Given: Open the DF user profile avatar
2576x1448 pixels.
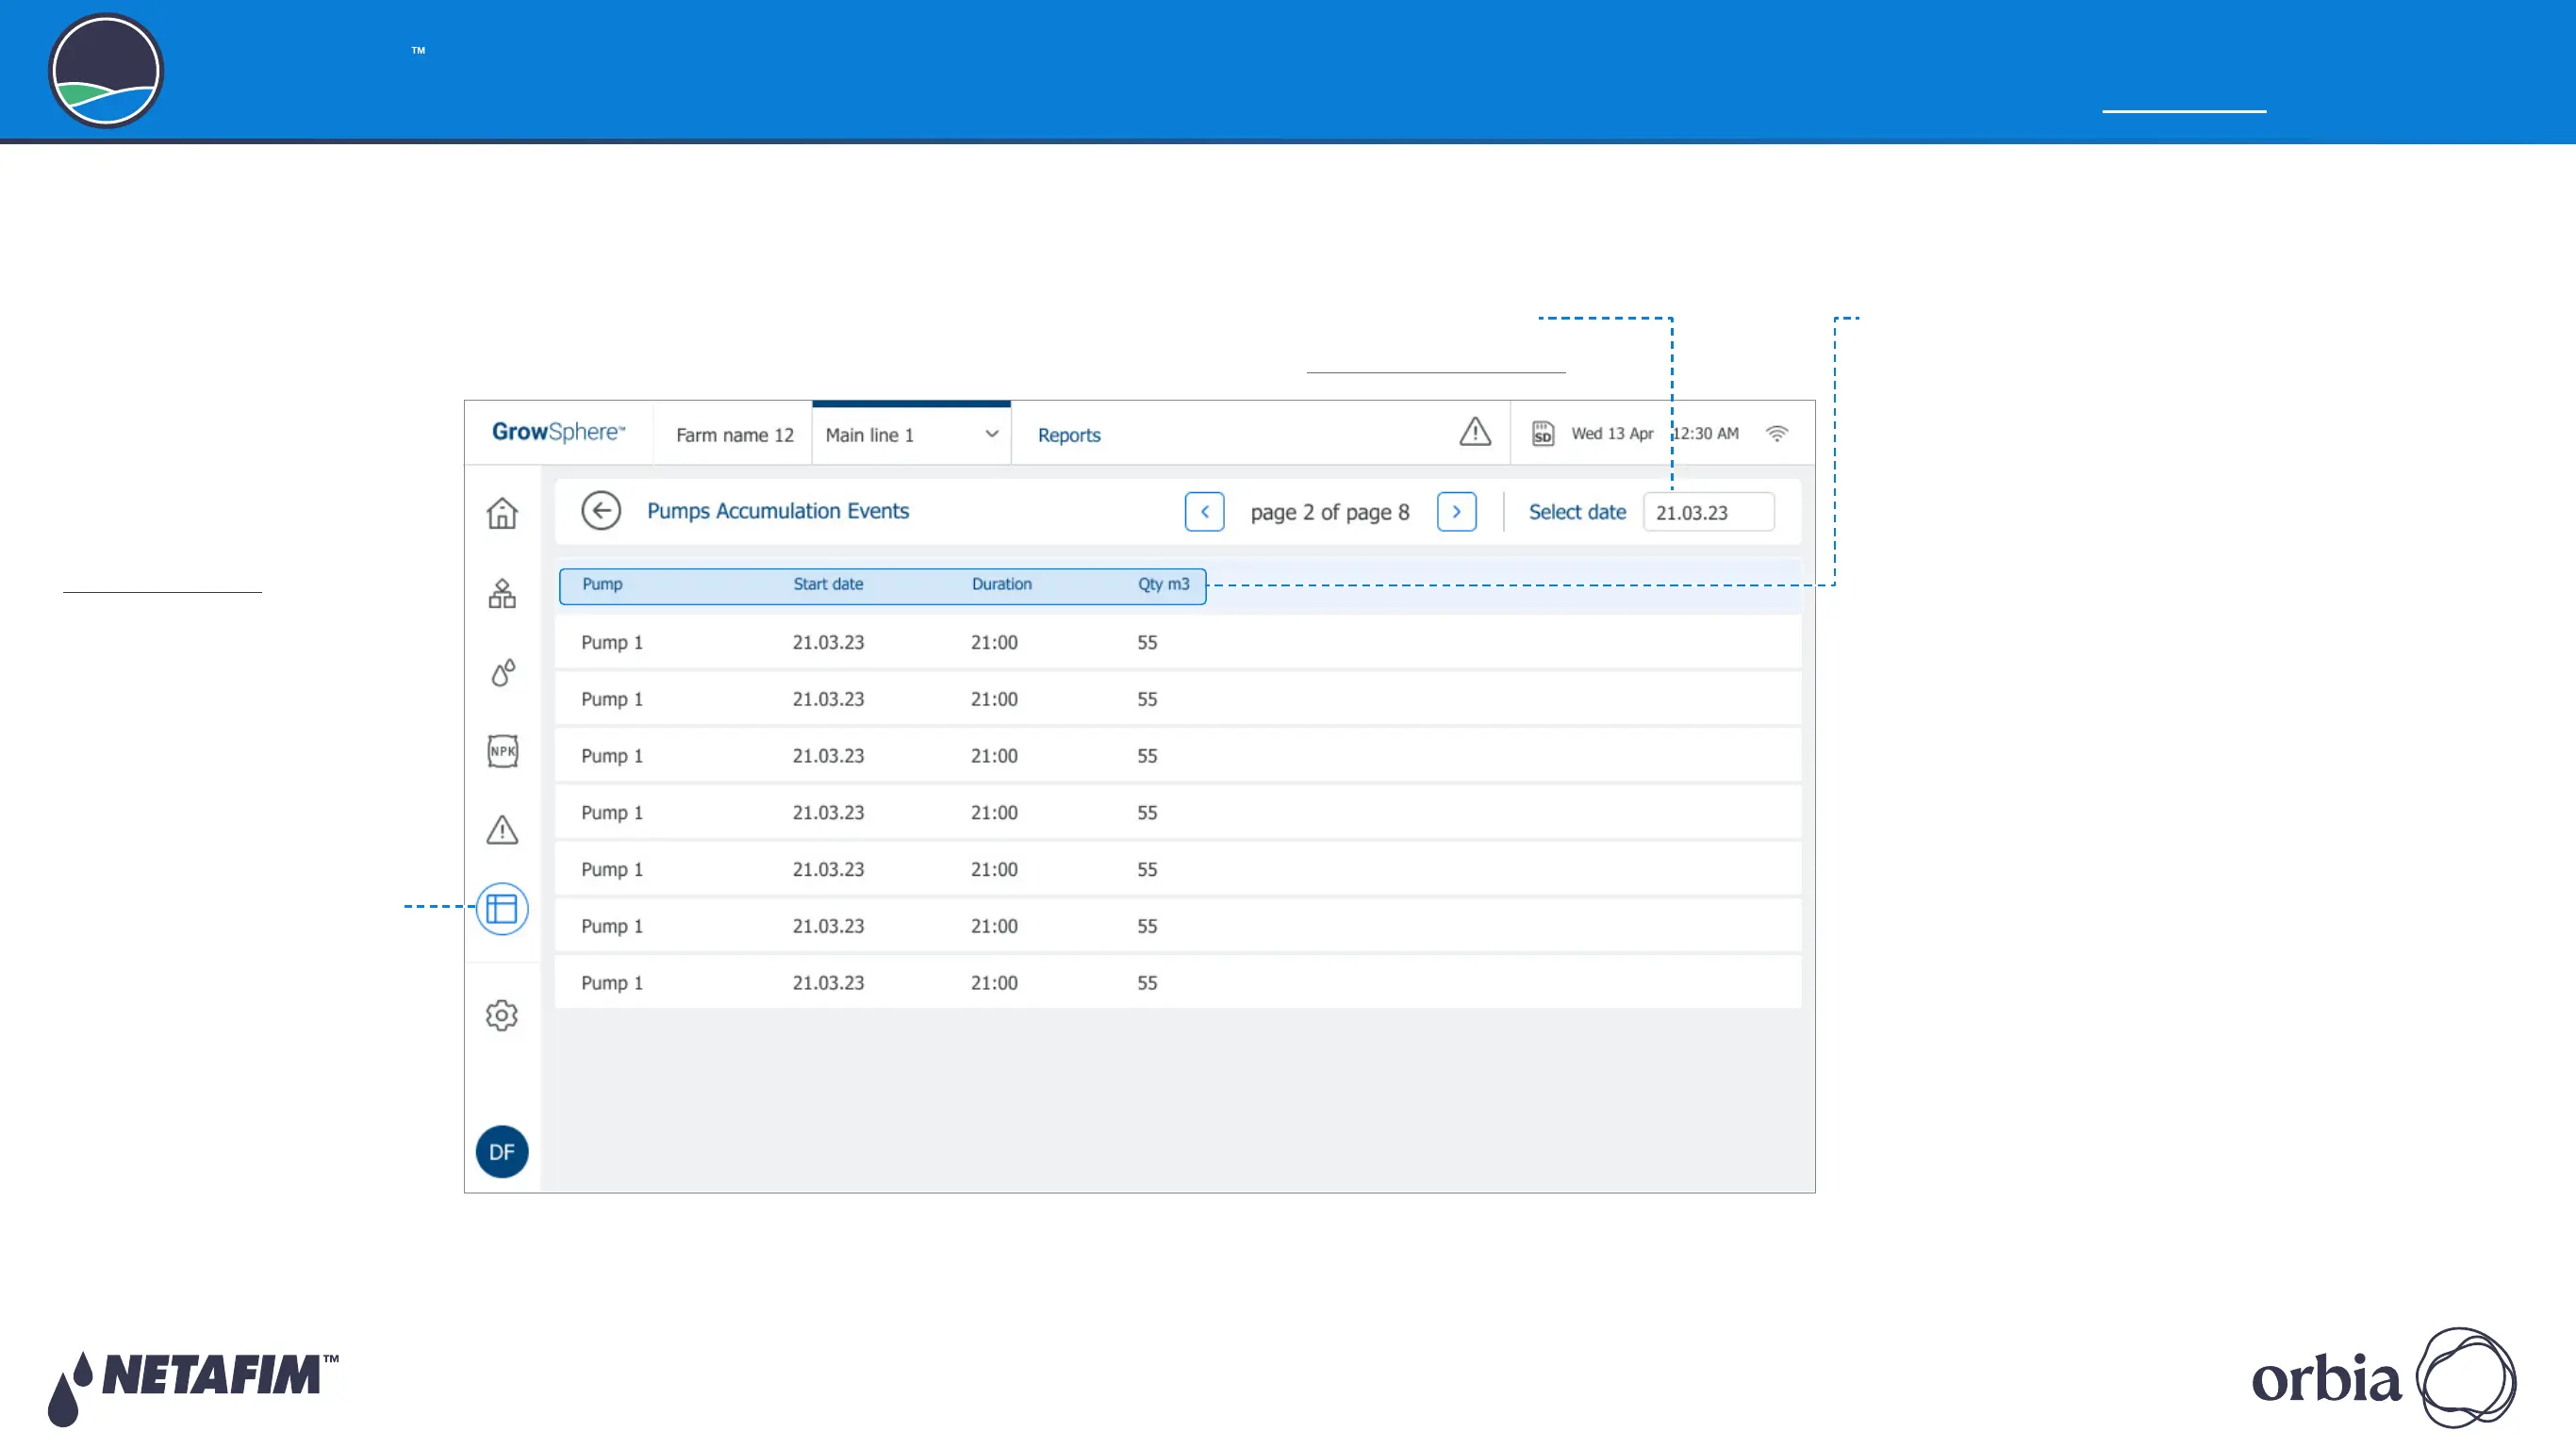Looking at the screenshot, I should tap(502, 1151).
